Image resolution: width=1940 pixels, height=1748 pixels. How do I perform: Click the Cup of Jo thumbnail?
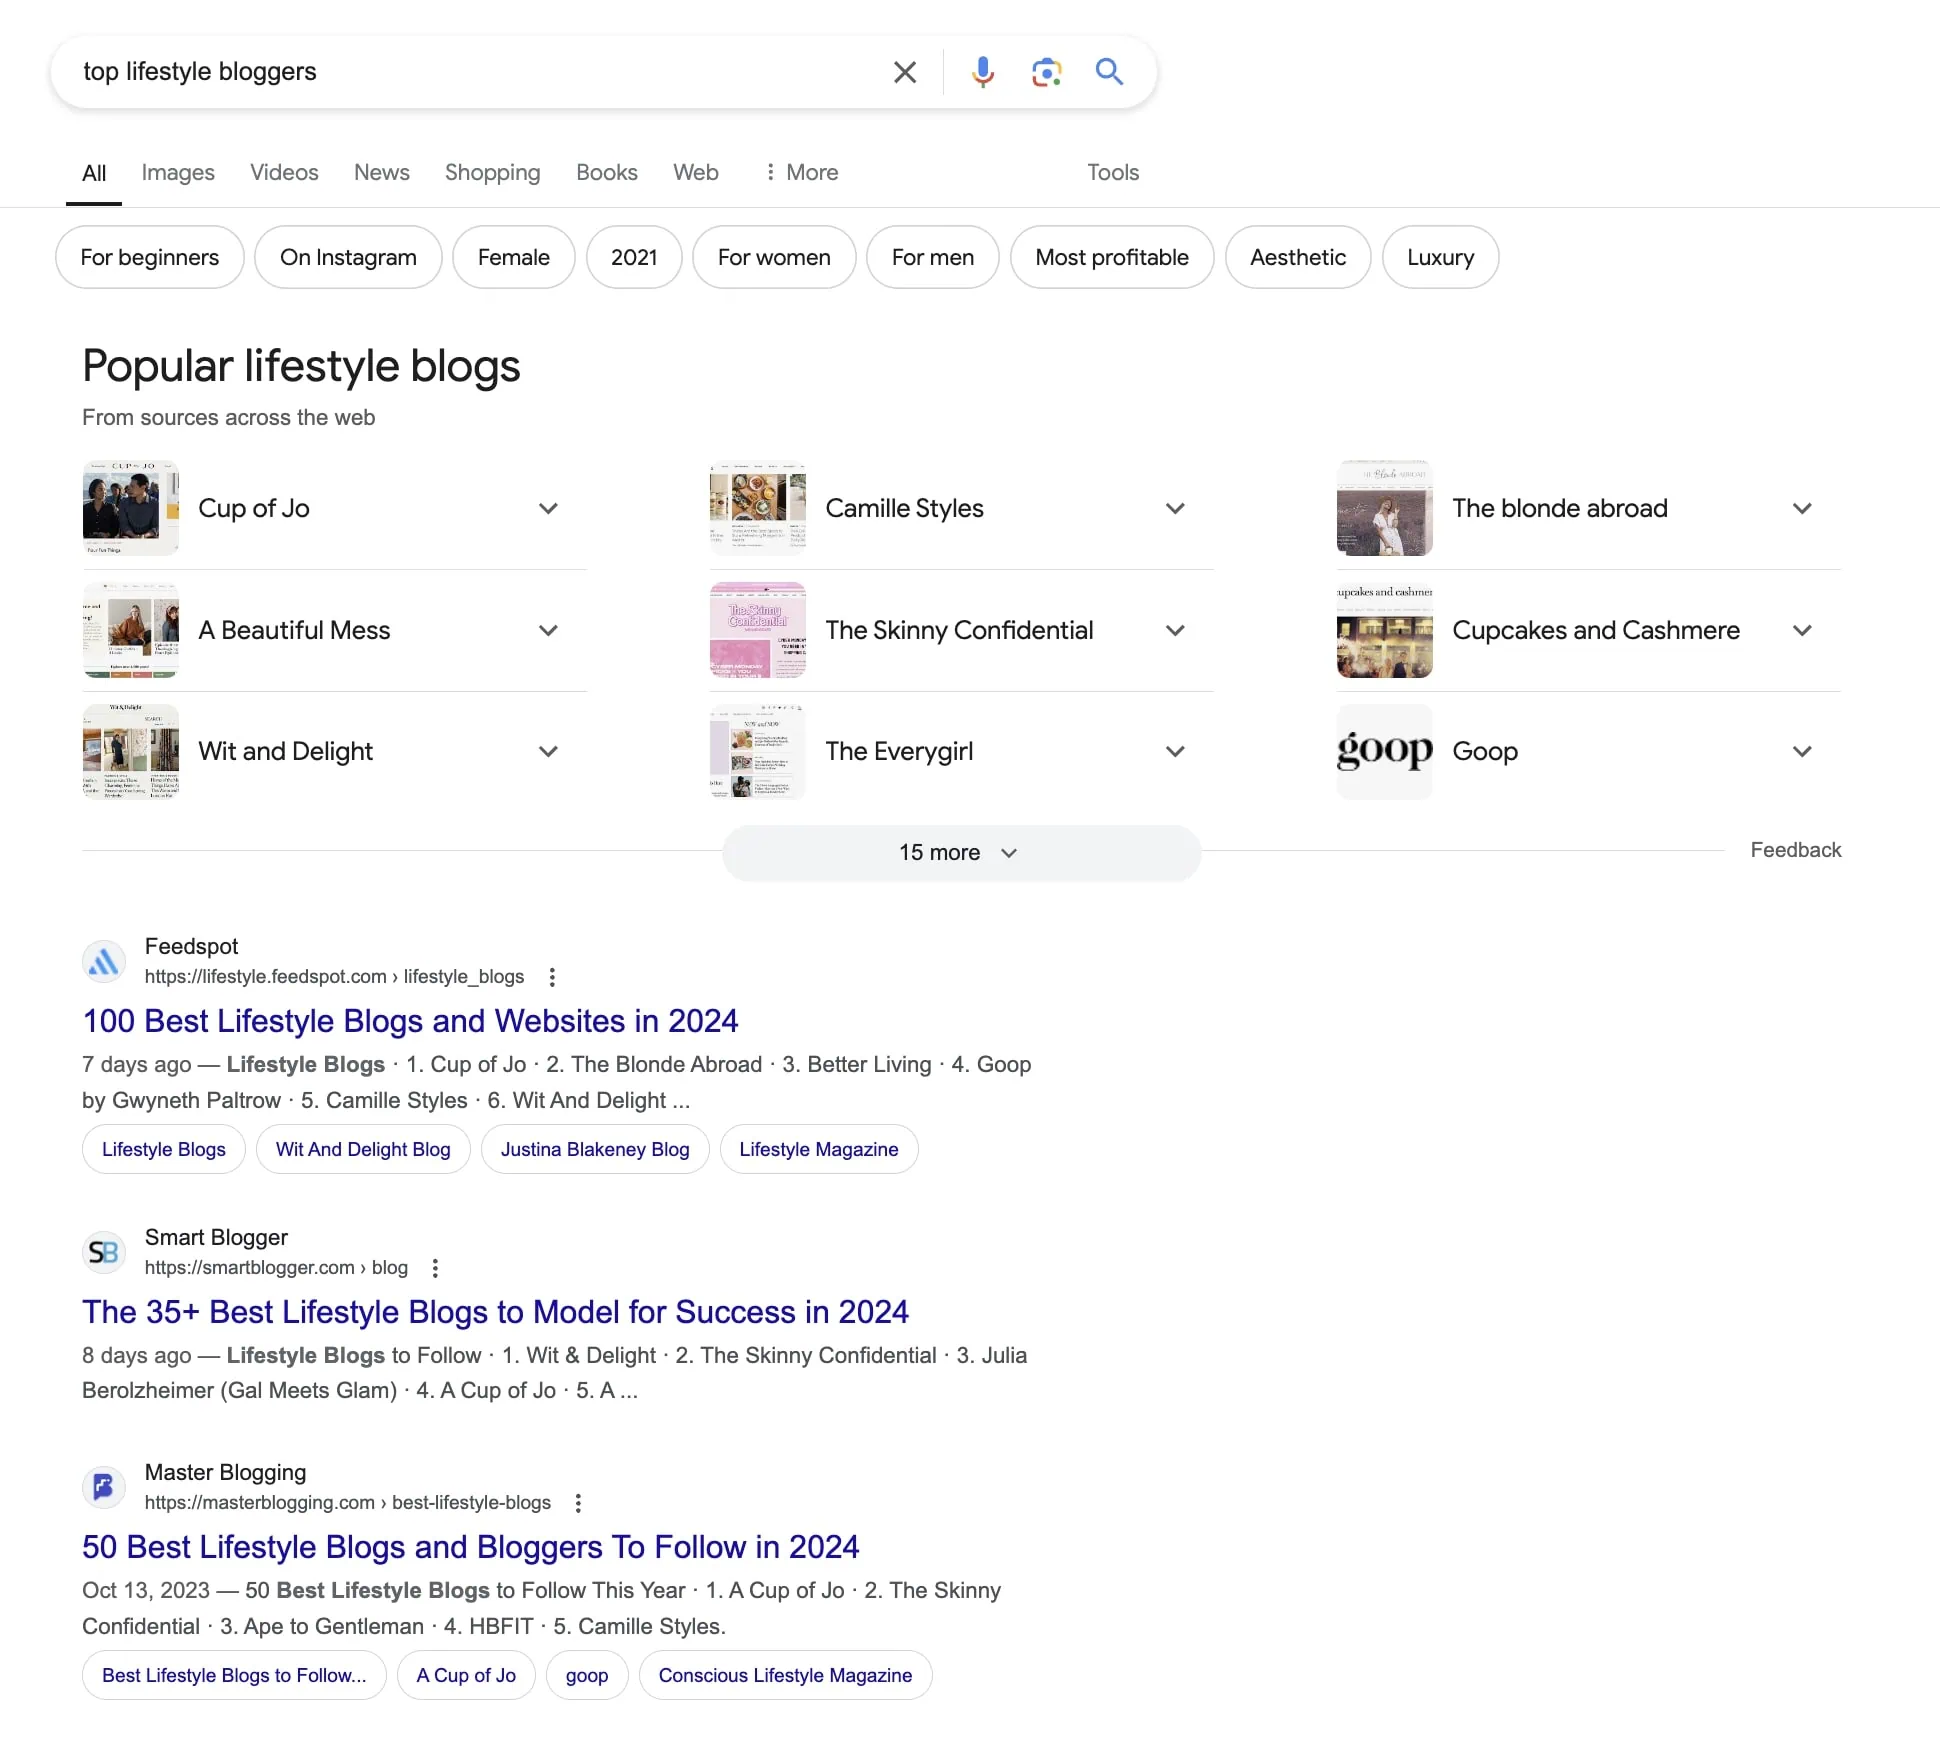pyautogui.click(x=130, y=508)
